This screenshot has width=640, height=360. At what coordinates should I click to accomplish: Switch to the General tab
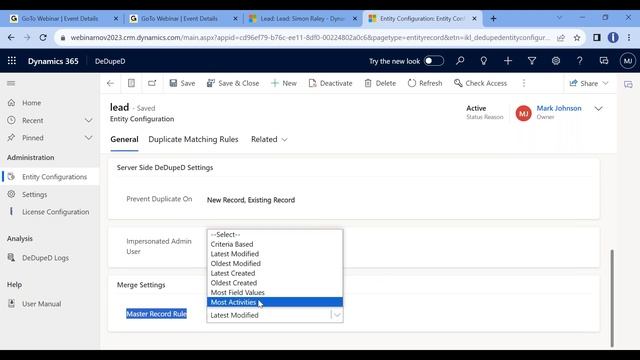[124, 140]
